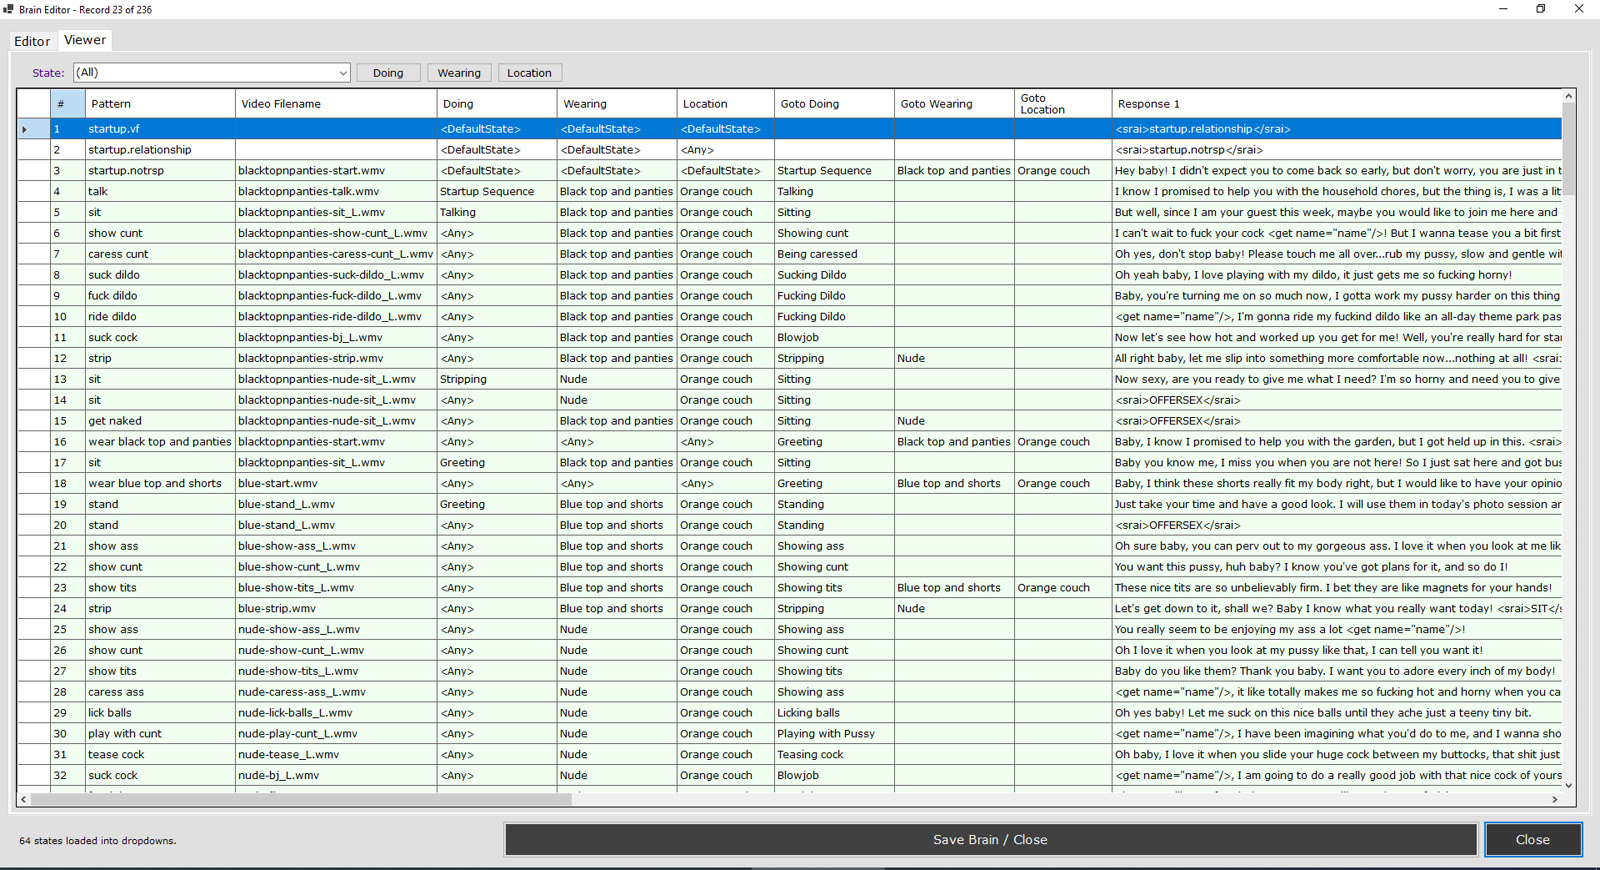Viewport: 1600px width, 870px height.
Task: Sort by Video Filename column header
Action: [336, 104]
